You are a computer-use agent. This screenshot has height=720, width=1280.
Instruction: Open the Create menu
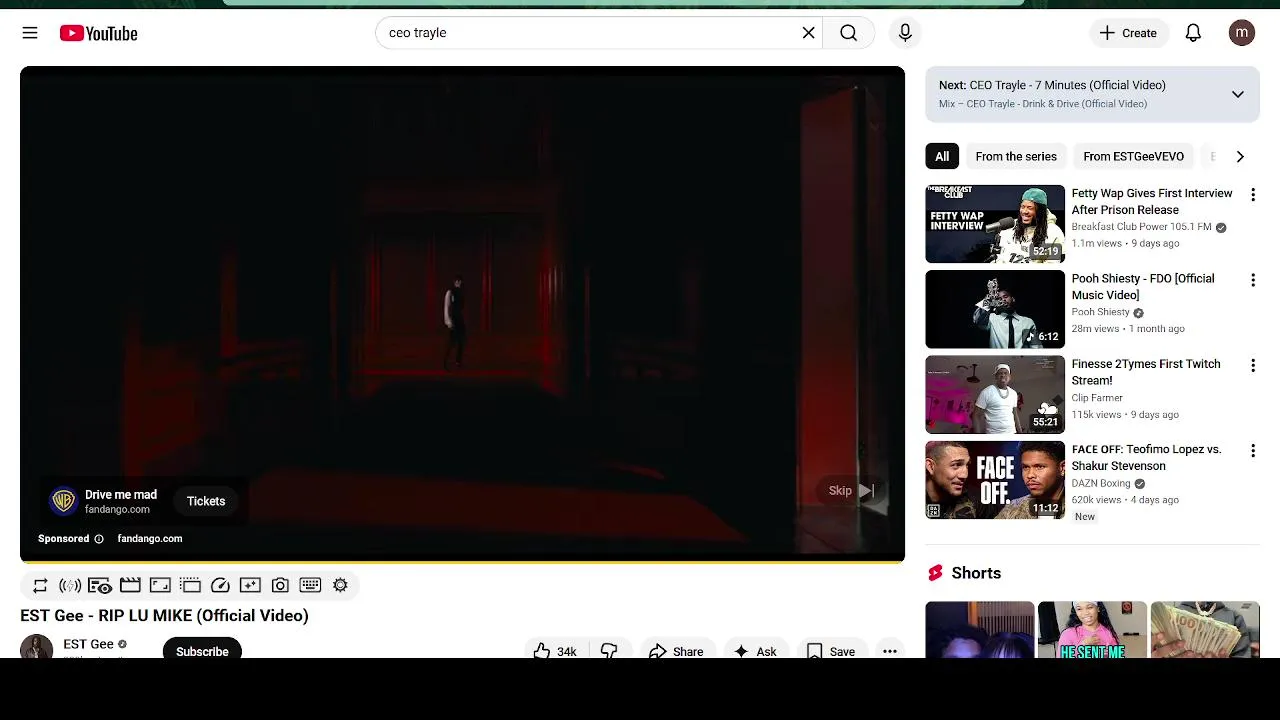coord(1129,33)
